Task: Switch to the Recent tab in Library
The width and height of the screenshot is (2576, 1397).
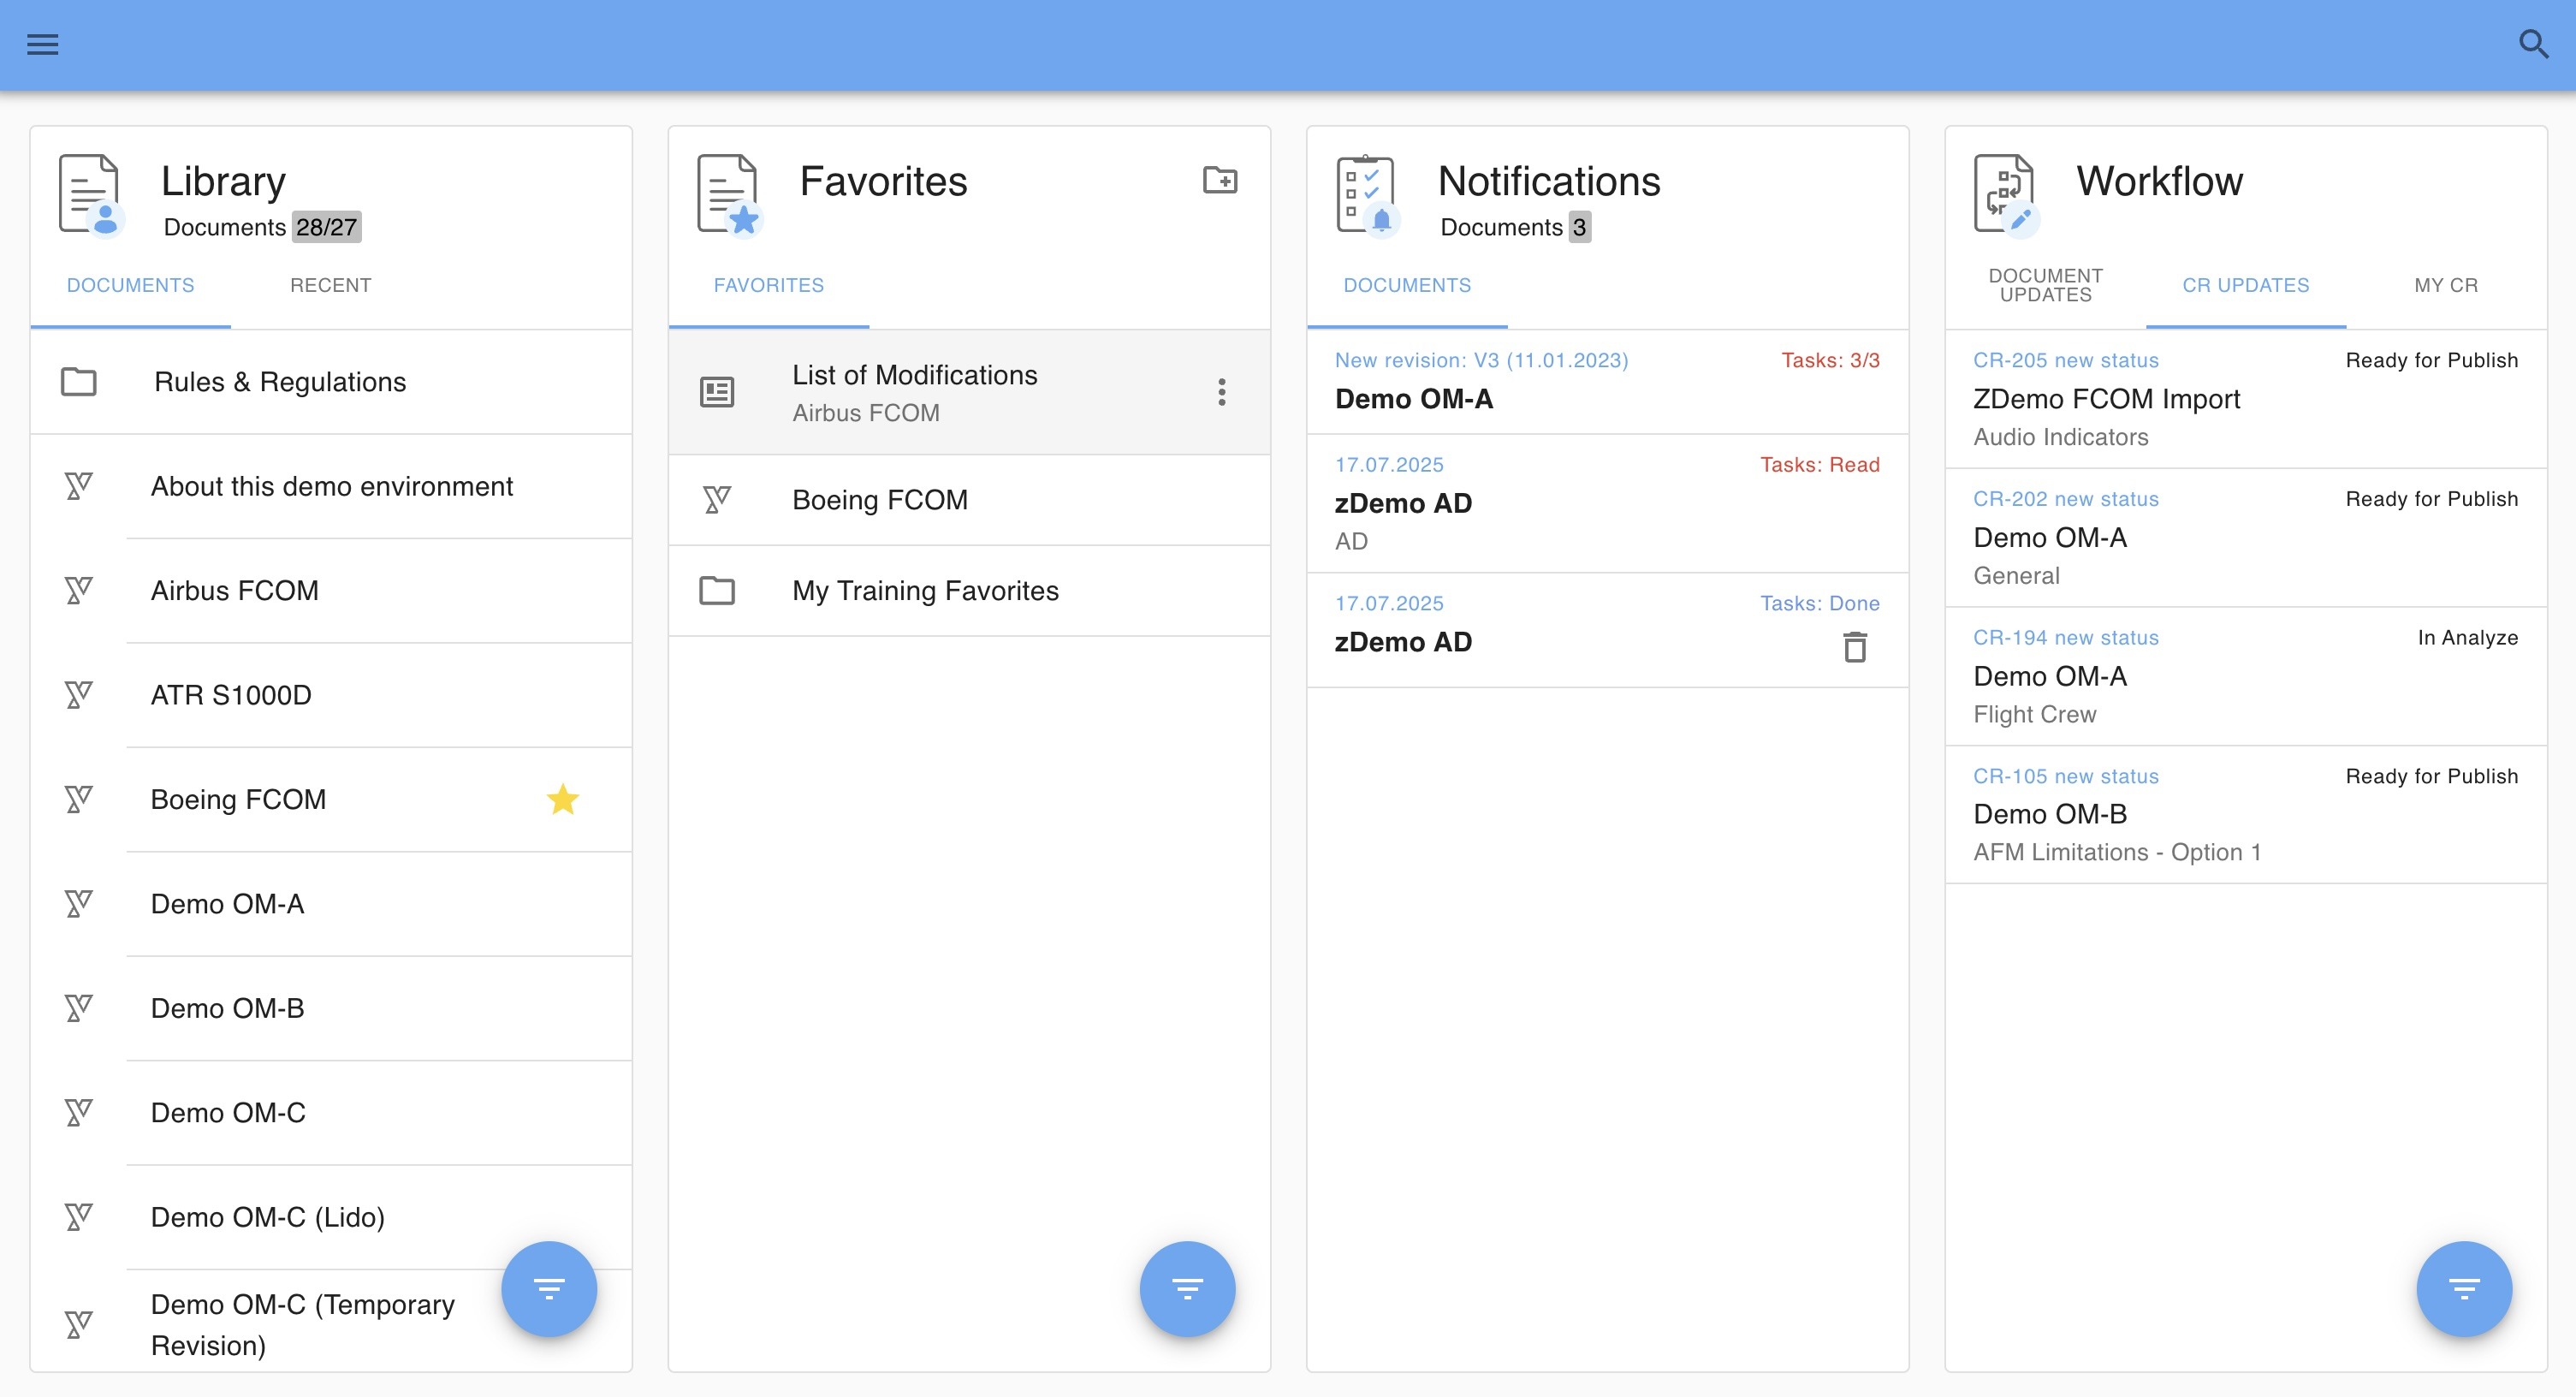Action: (330, 285)
